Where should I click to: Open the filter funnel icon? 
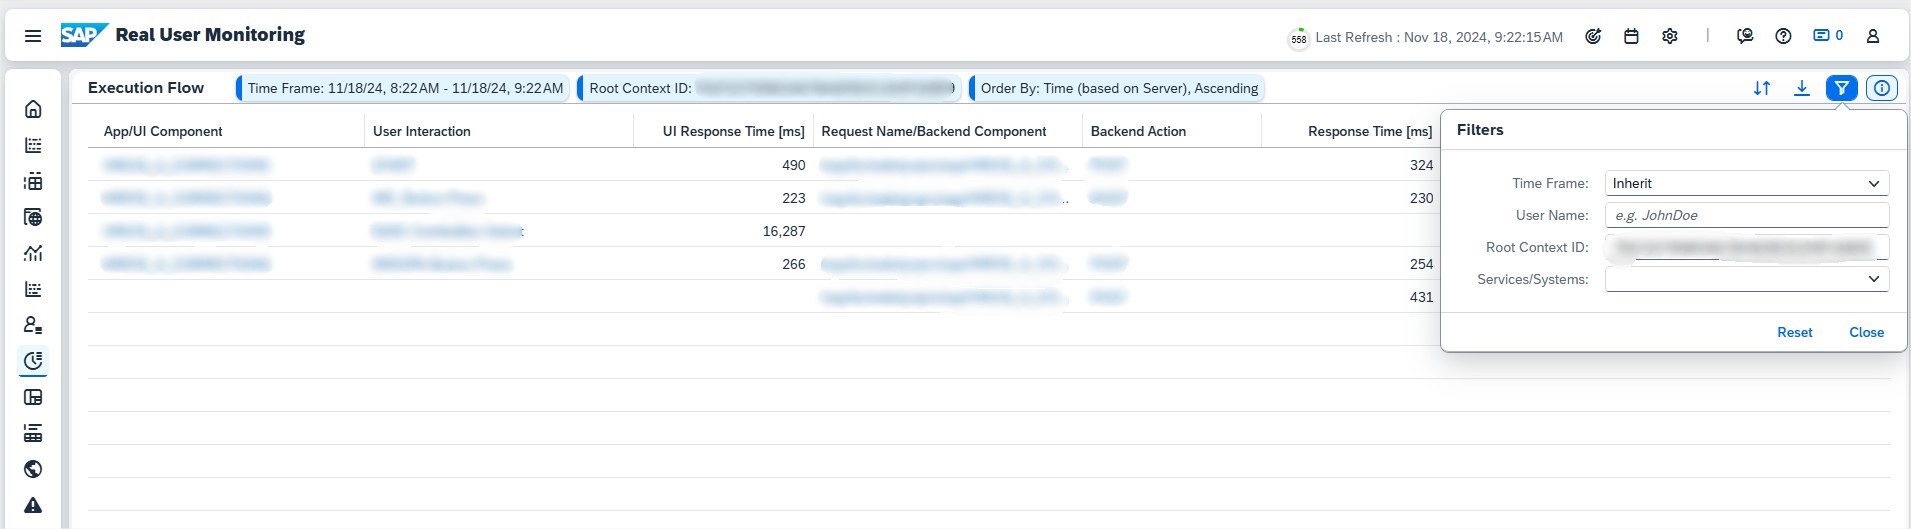coord(1841,88)
